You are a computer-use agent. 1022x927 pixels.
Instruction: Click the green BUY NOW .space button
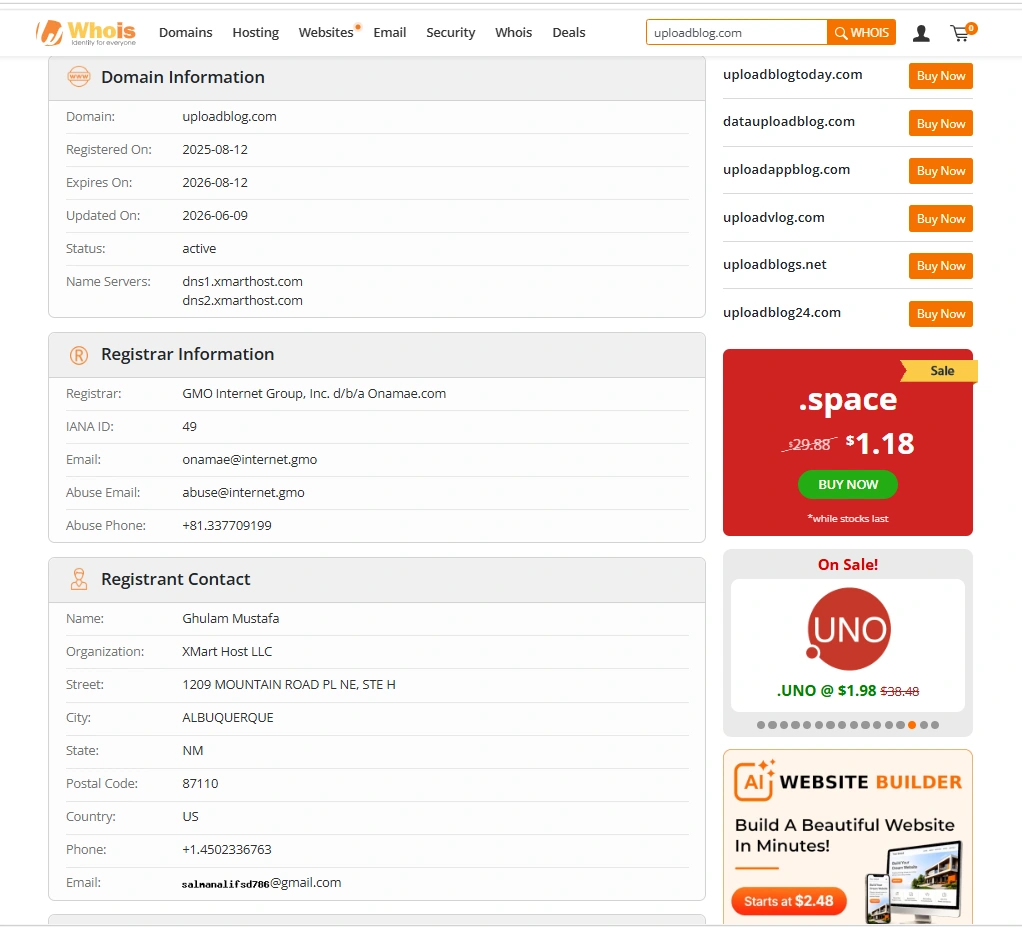847,485
